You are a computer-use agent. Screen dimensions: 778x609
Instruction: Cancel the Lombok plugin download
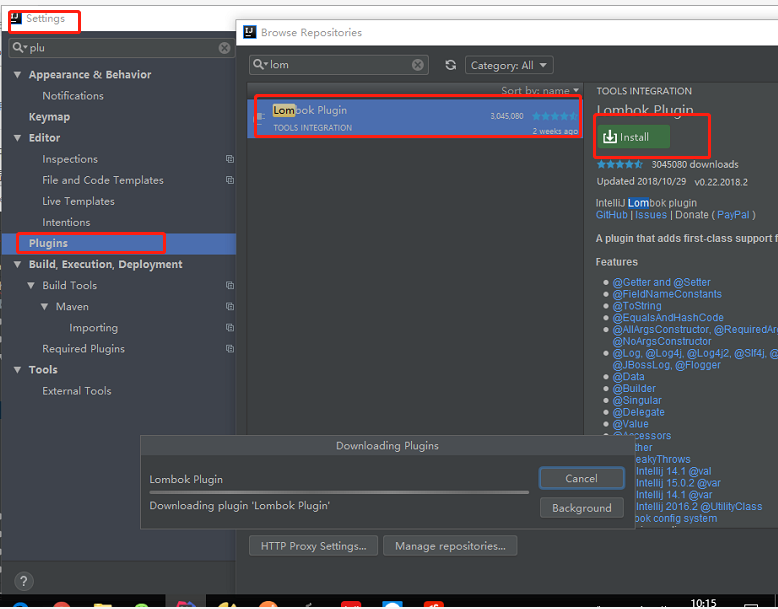(582, 478)
